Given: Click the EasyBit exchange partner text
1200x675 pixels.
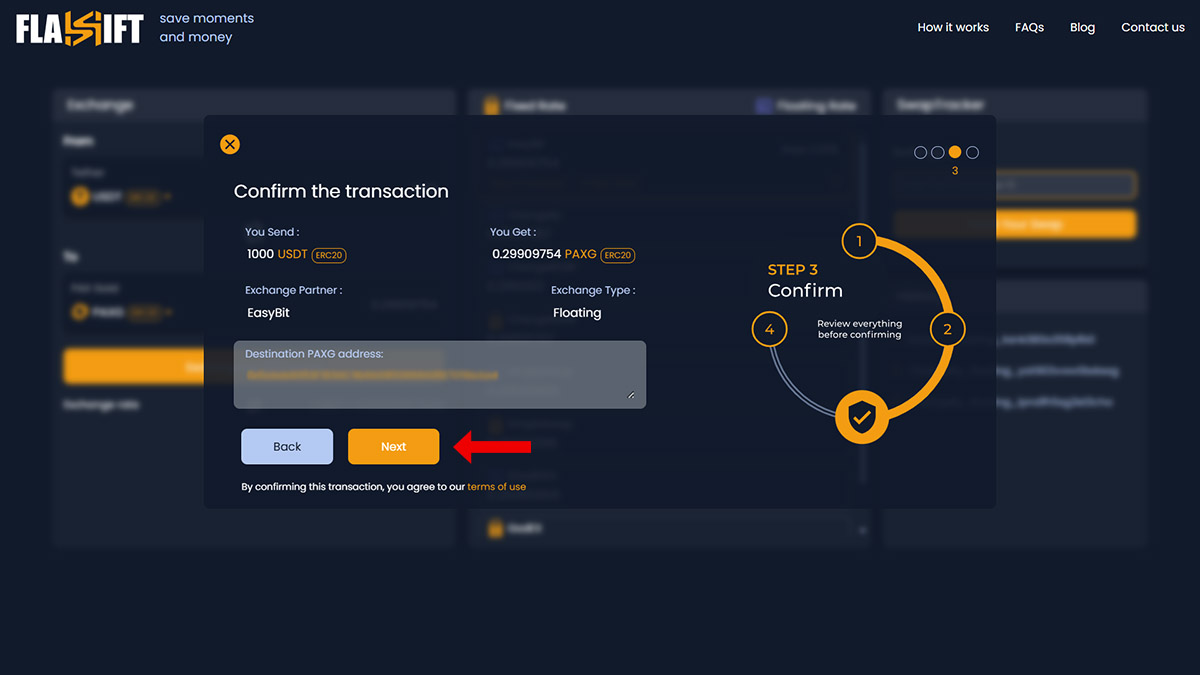Looking at the screenshot, I should (268, 313).
